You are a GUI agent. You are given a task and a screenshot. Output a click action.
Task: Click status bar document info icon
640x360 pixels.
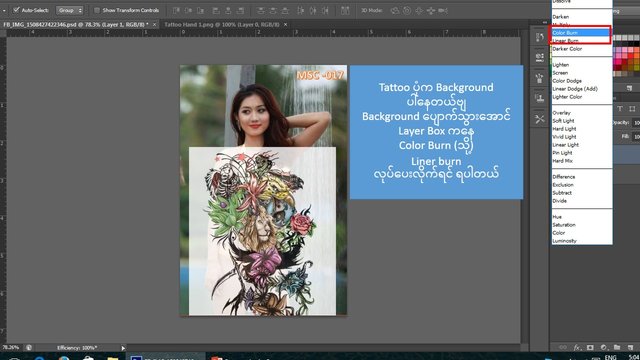pyautogui.click(x=29, y=348)
